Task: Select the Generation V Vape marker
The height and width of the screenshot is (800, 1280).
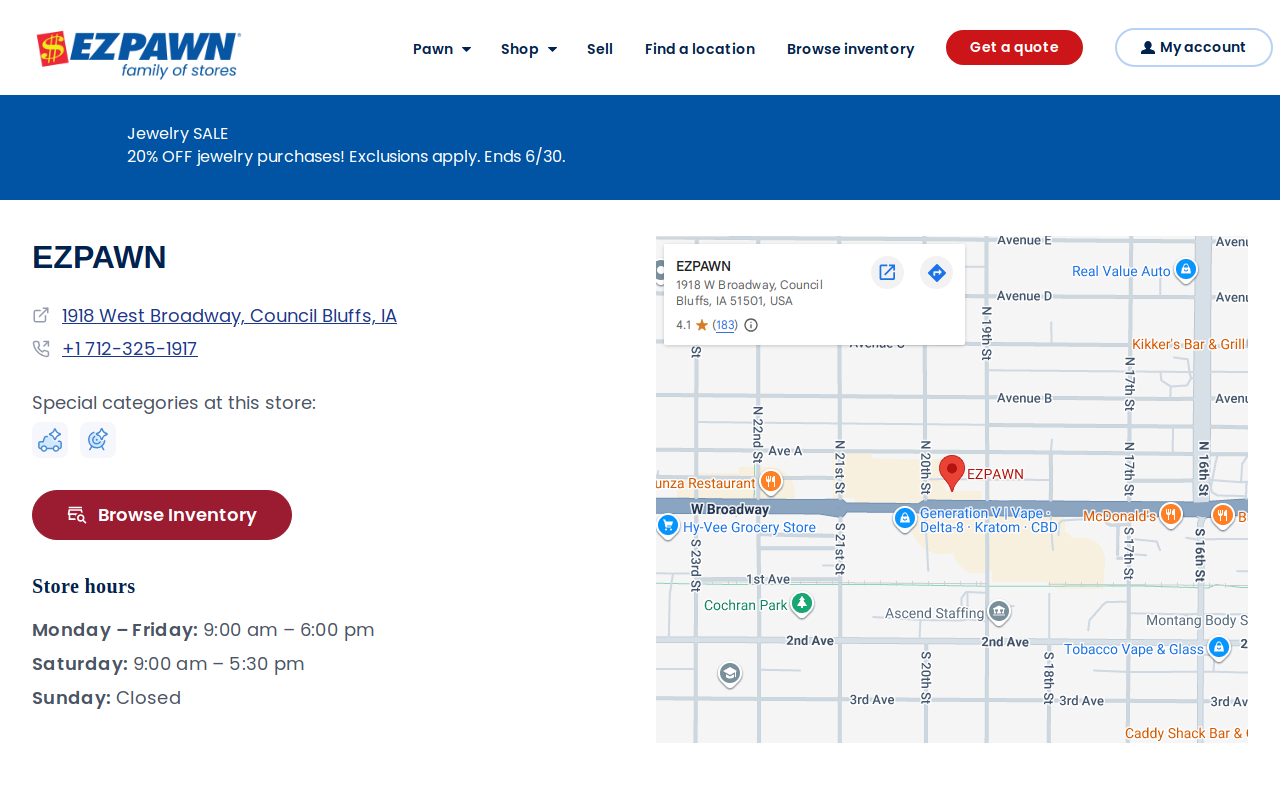Action: click(904, 518)
